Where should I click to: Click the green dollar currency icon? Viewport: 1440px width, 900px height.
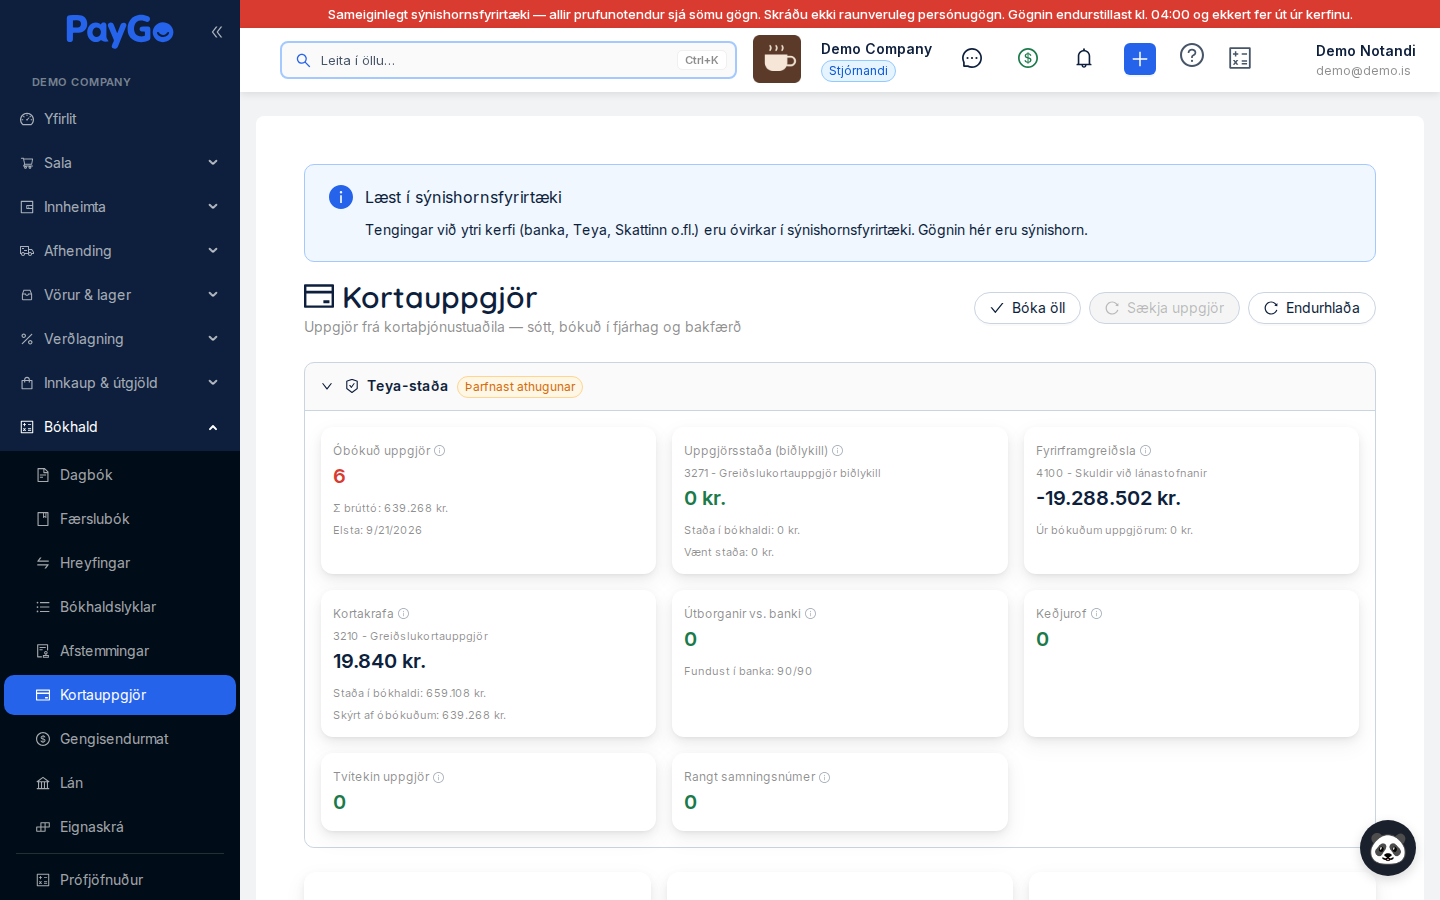click(1028, 59)
